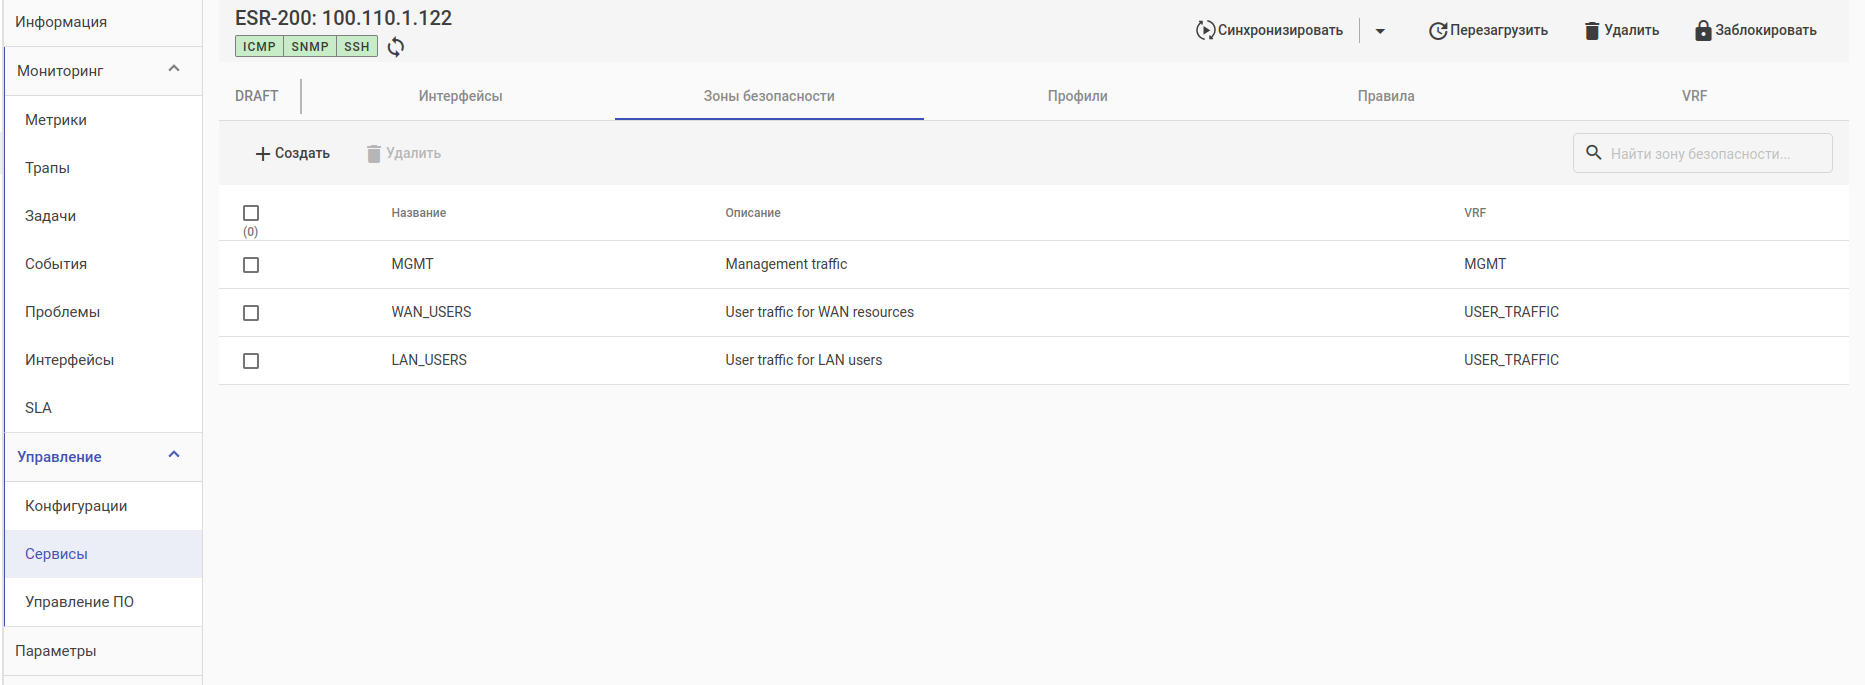Go to Метрики in the sidebar
Screen dimensions: 1865x685
tap(56, 120)
